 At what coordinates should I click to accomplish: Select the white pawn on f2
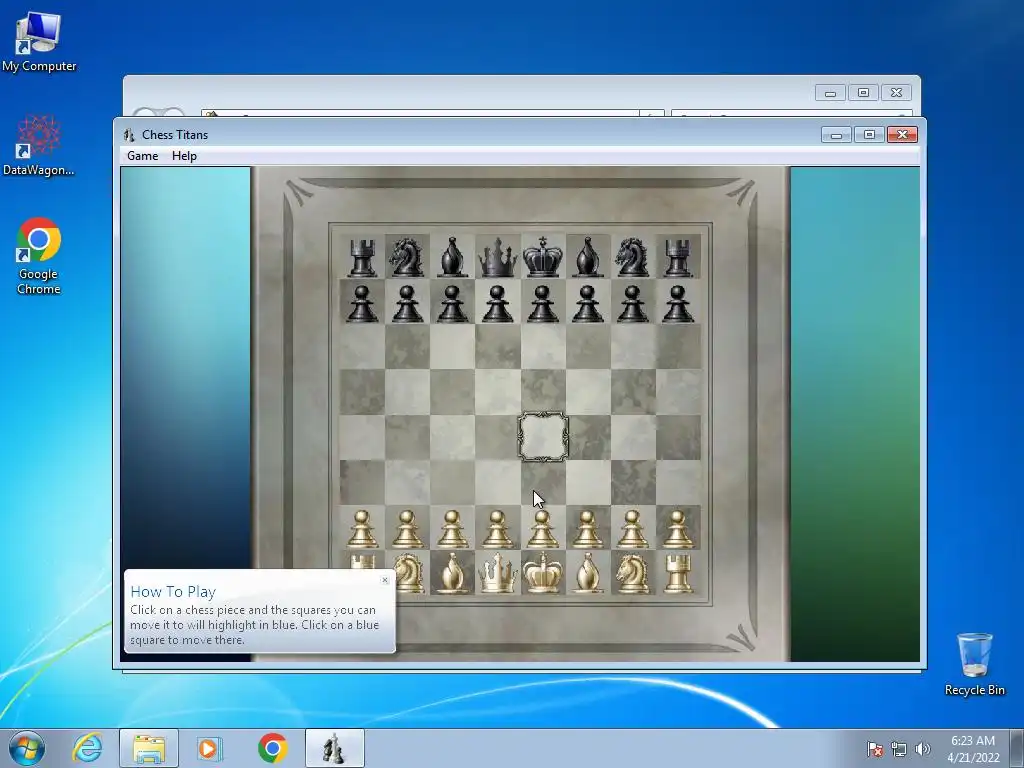click(x=588, y=529)
